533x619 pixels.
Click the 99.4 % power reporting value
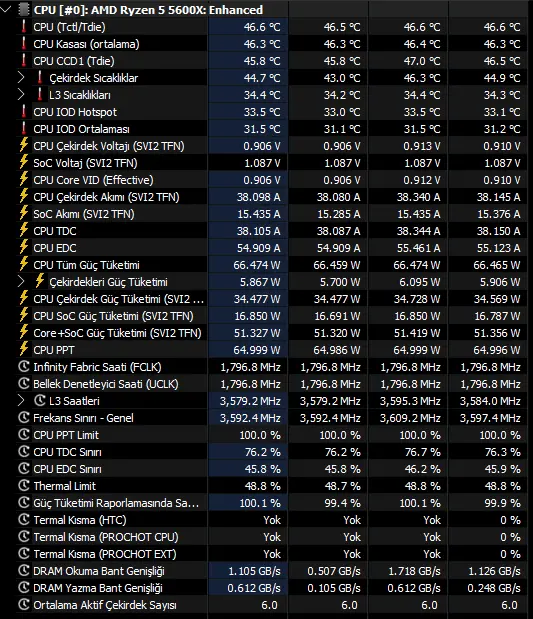coord(342,503)
